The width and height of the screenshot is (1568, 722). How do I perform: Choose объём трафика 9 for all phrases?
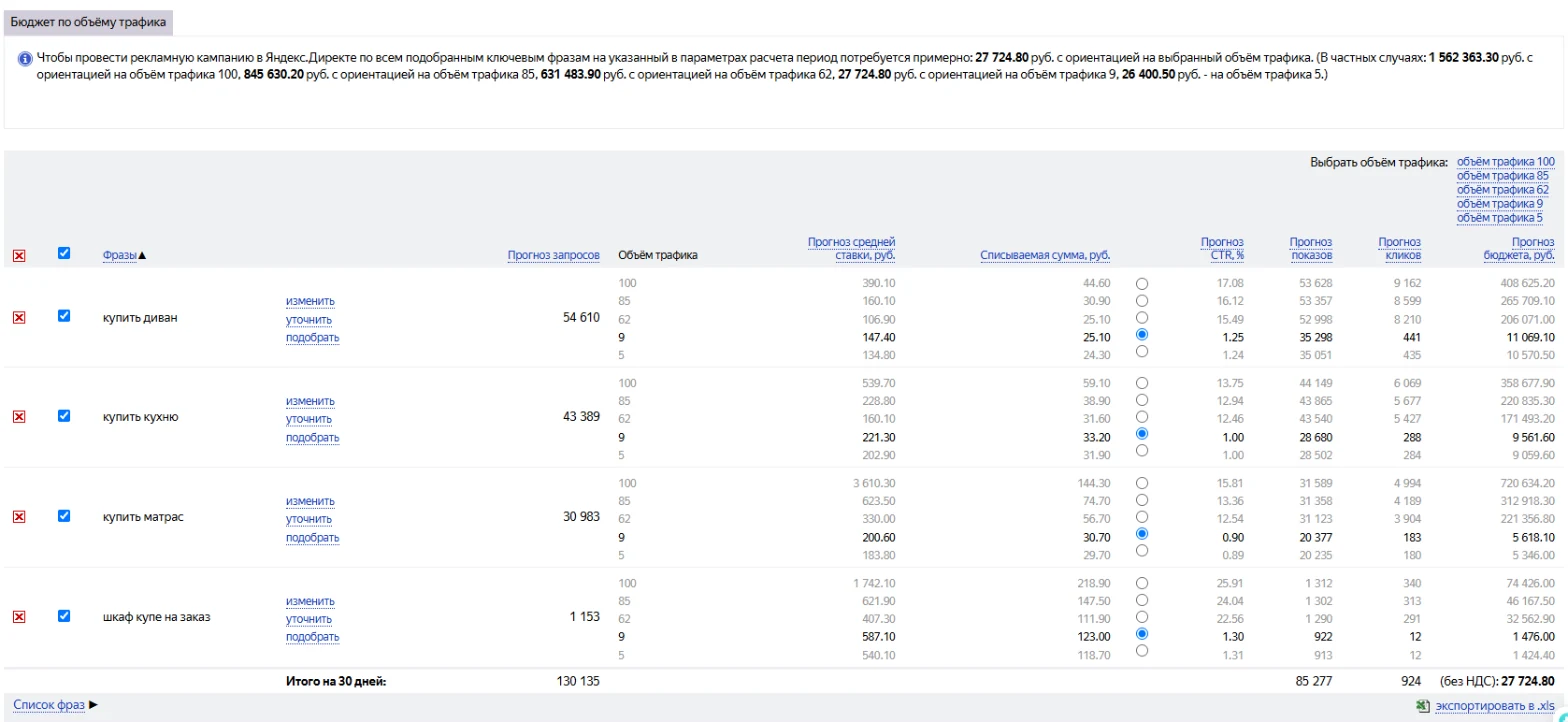pos(1499,204)
